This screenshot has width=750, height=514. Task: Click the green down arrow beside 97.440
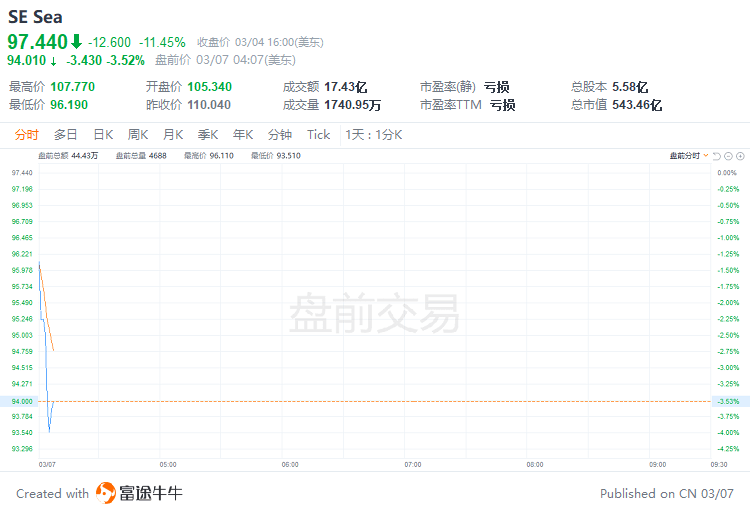[76, 42]
